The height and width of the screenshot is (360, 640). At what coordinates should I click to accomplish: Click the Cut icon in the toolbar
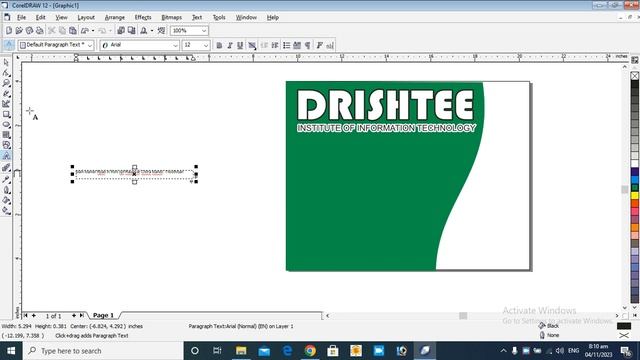pyautogui.click(x=51, y=31)
